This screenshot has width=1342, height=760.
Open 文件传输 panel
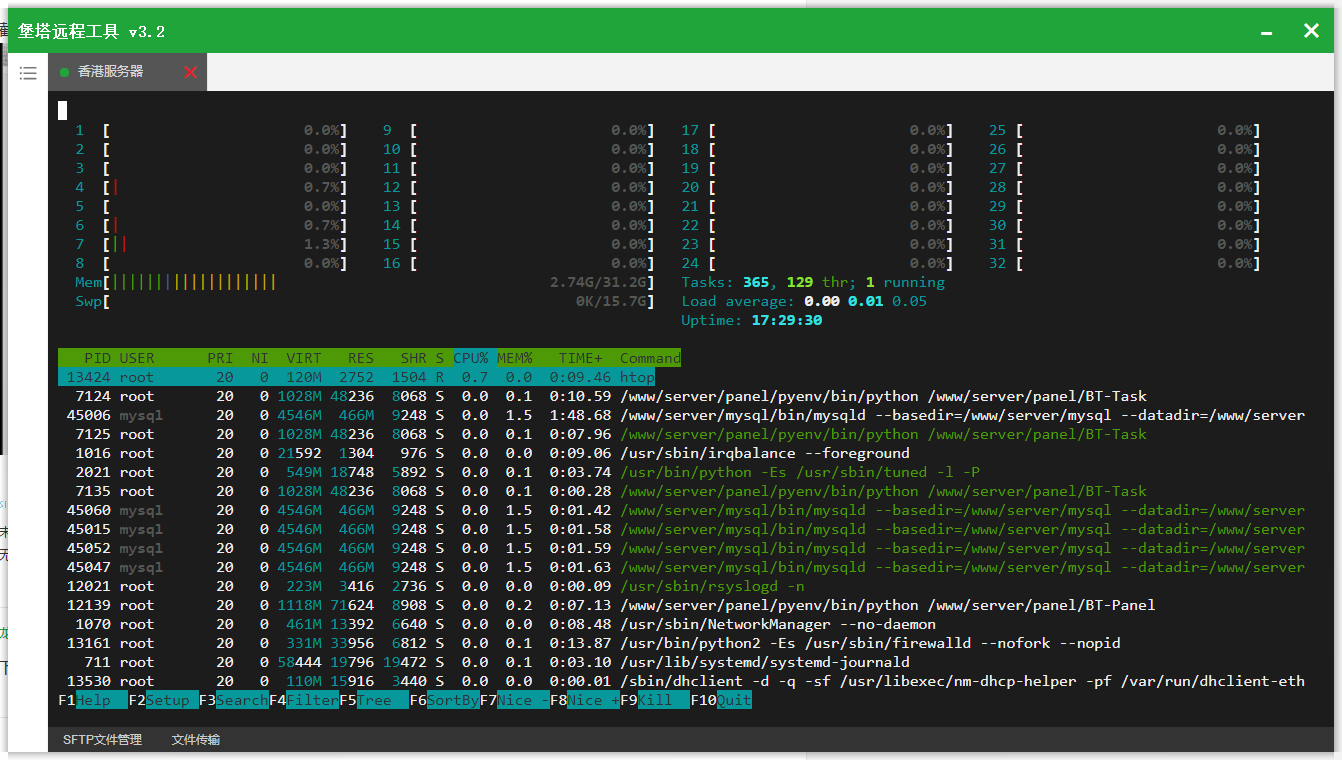click(196, 740)
